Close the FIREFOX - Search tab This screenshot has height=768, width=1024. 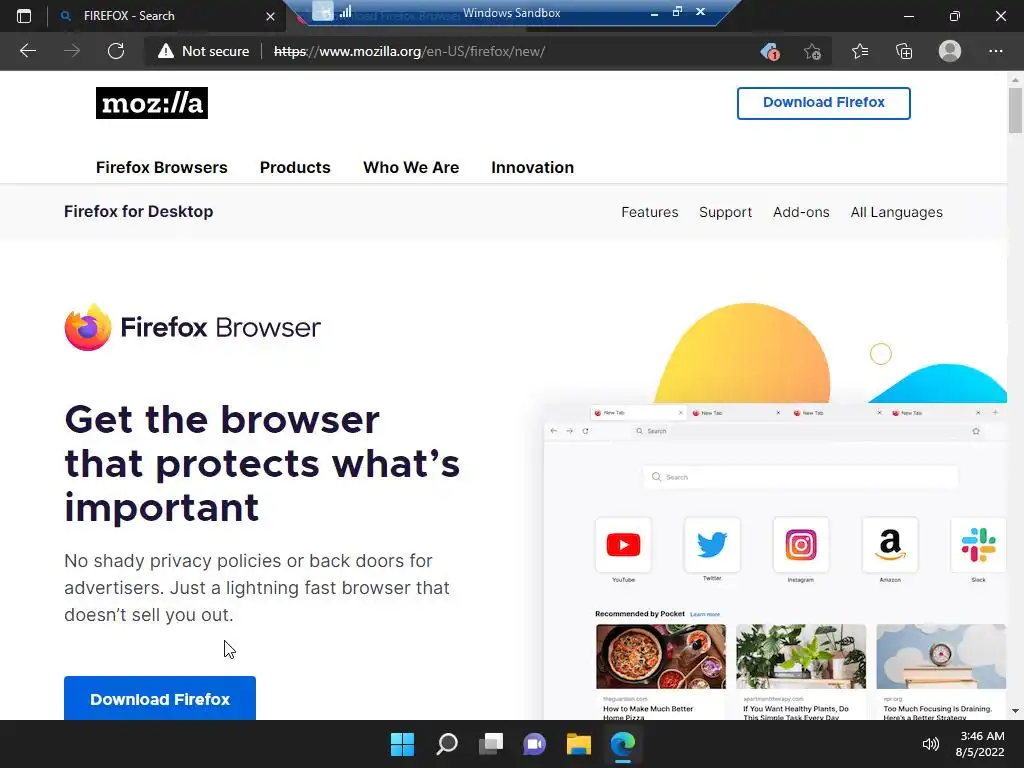coord(270,16)
